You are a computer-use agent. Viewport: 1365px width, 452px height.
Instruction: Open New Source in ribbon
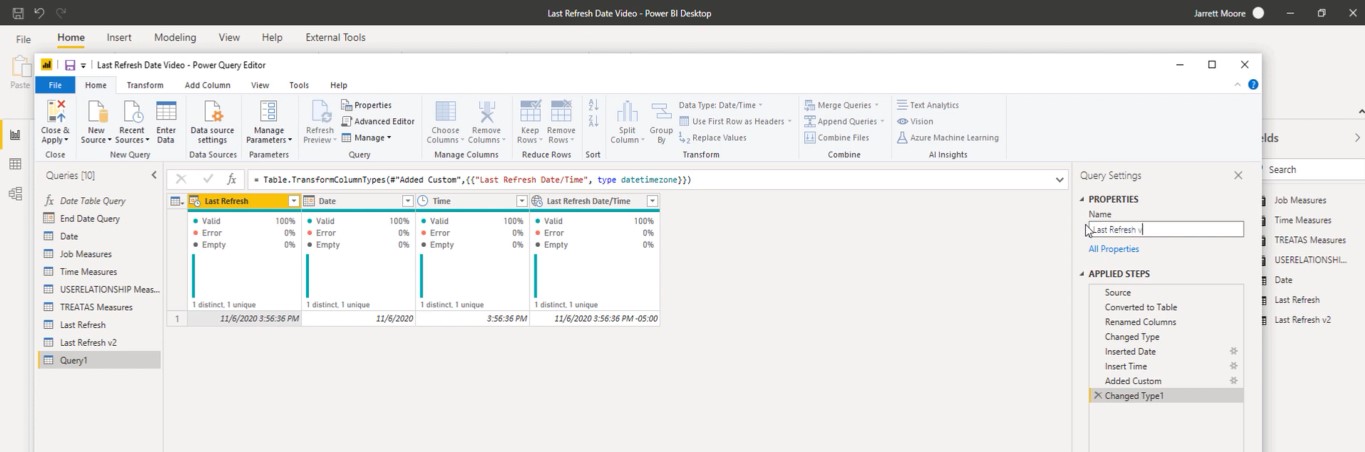point(96,123)
